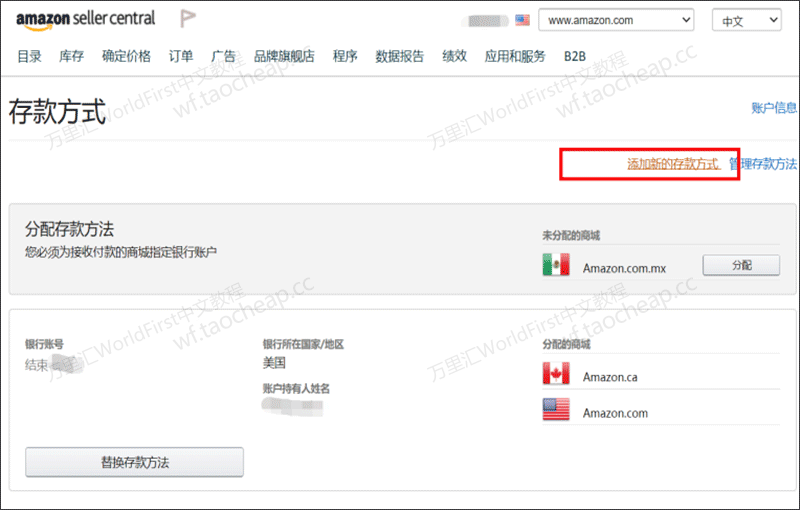Image resolution: width=800 pixels, height=510 pixels.
Task: Open the 品牌旗舰店 menu
Action: 284,56
